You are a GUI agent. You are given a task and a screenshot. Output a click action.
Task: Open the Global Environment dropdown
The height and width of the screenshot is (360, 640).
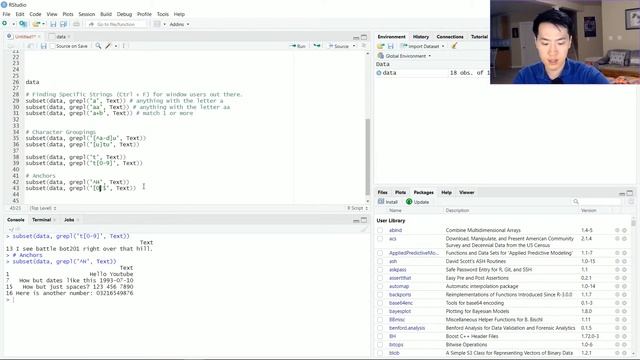(x=404, y=56)
